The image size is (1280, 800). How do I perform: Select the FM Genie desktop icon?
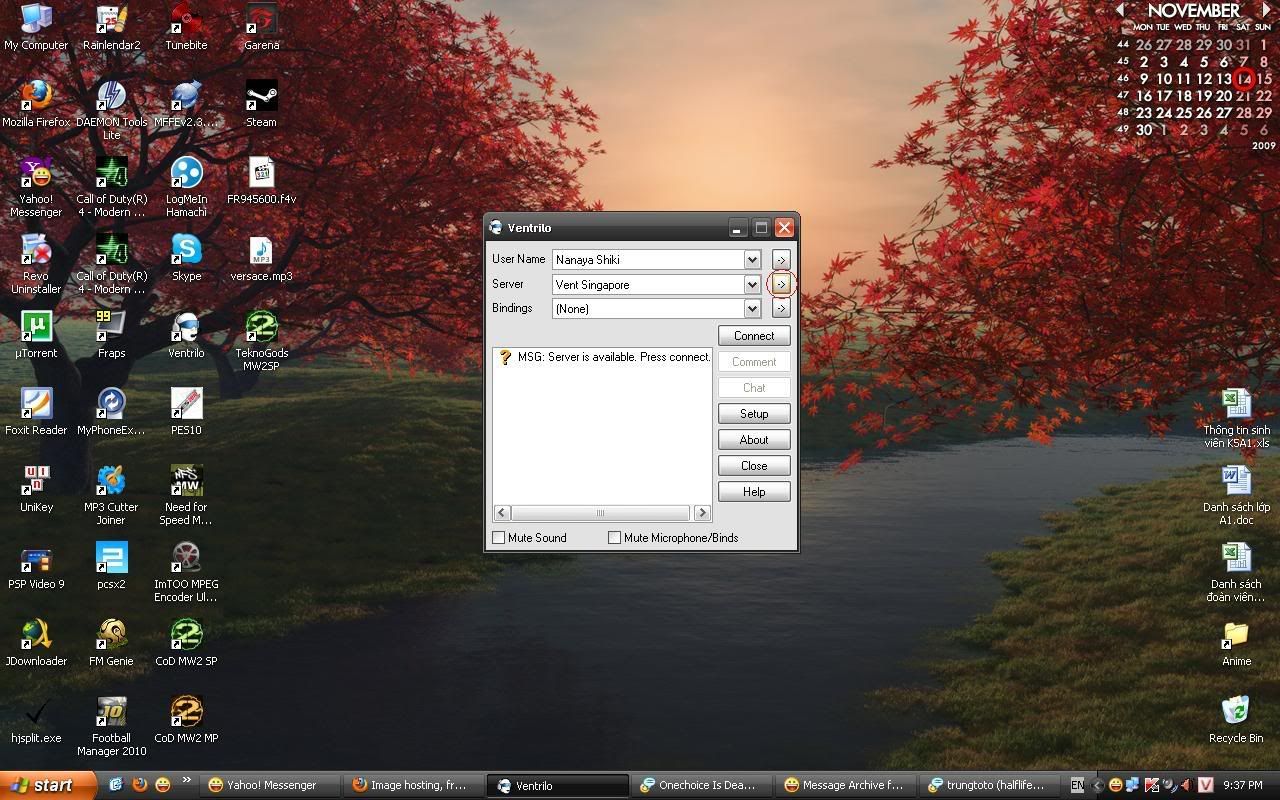[x=111, y=643]
